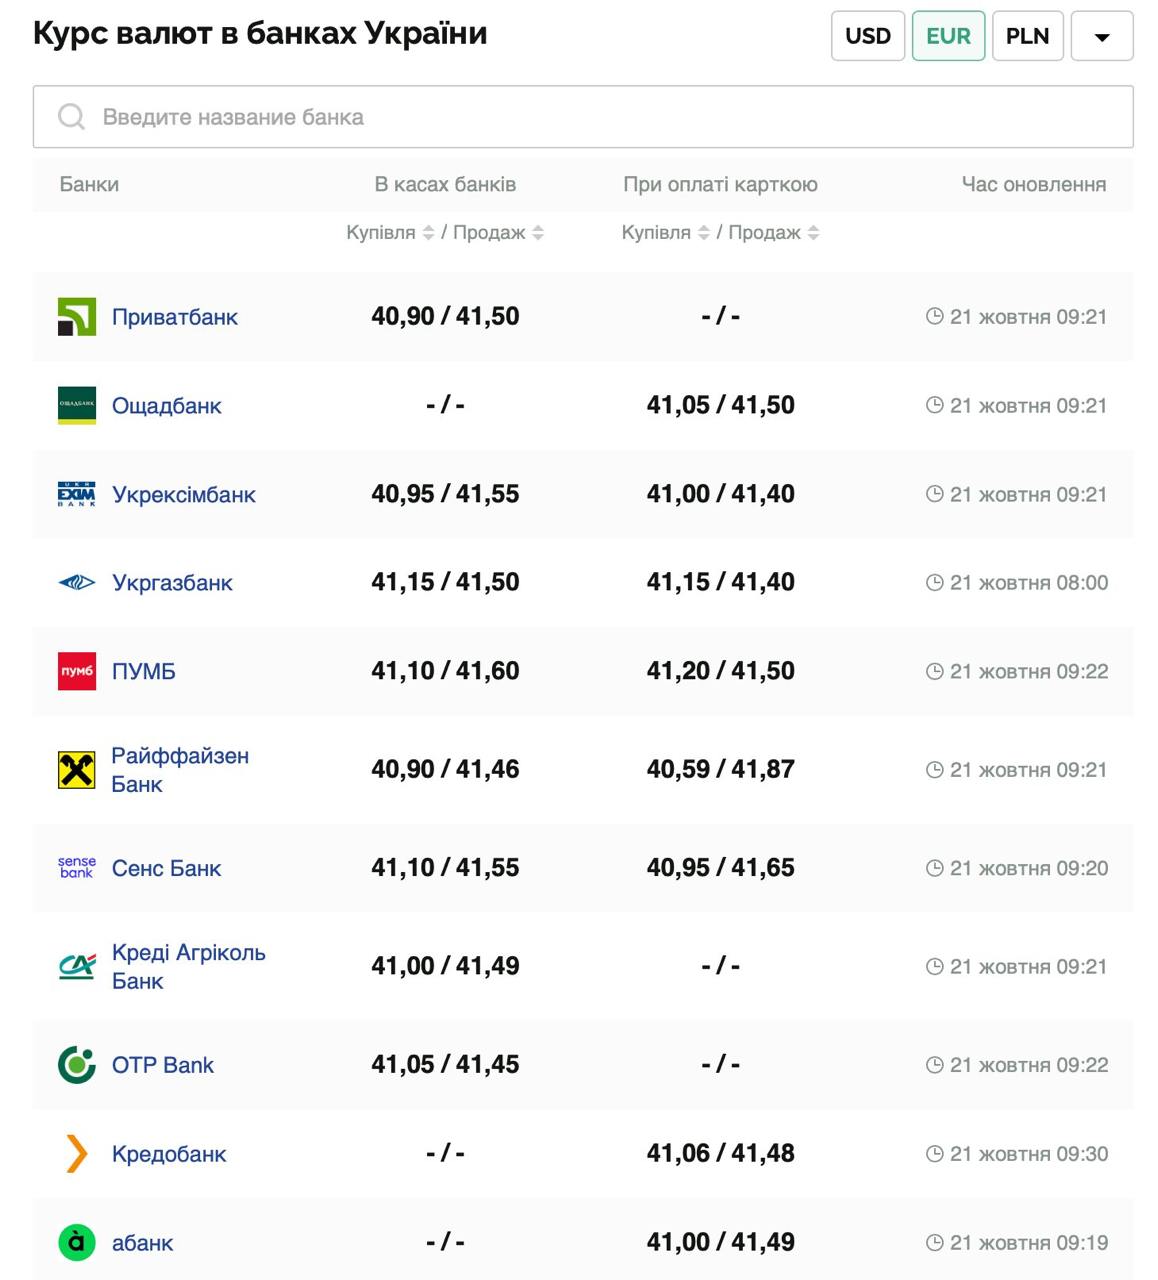Open the абанк link
The width and height of the screenshot is (1158, 1280).
coord(143,1243)
